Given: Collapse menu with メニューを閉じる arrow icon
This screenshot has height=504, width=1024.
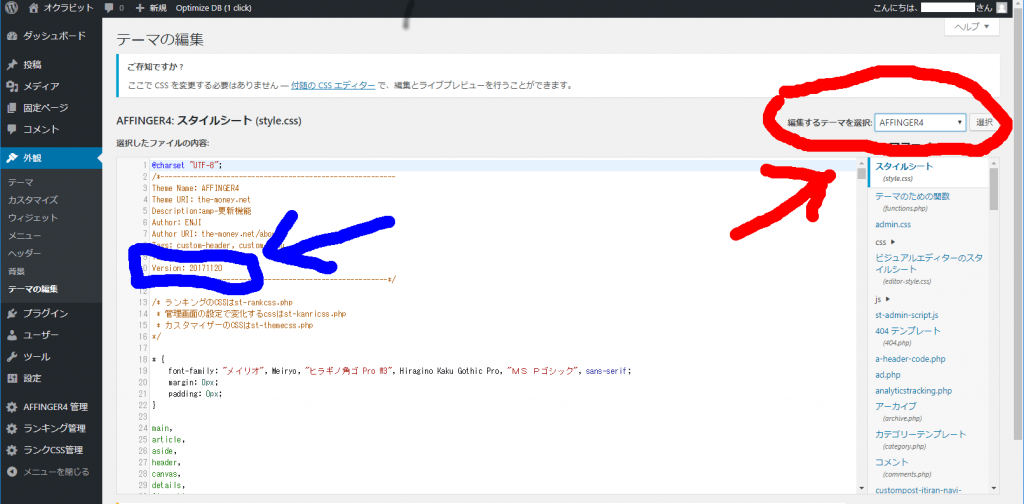Looking at the screenshot, I should click(12, 471).
